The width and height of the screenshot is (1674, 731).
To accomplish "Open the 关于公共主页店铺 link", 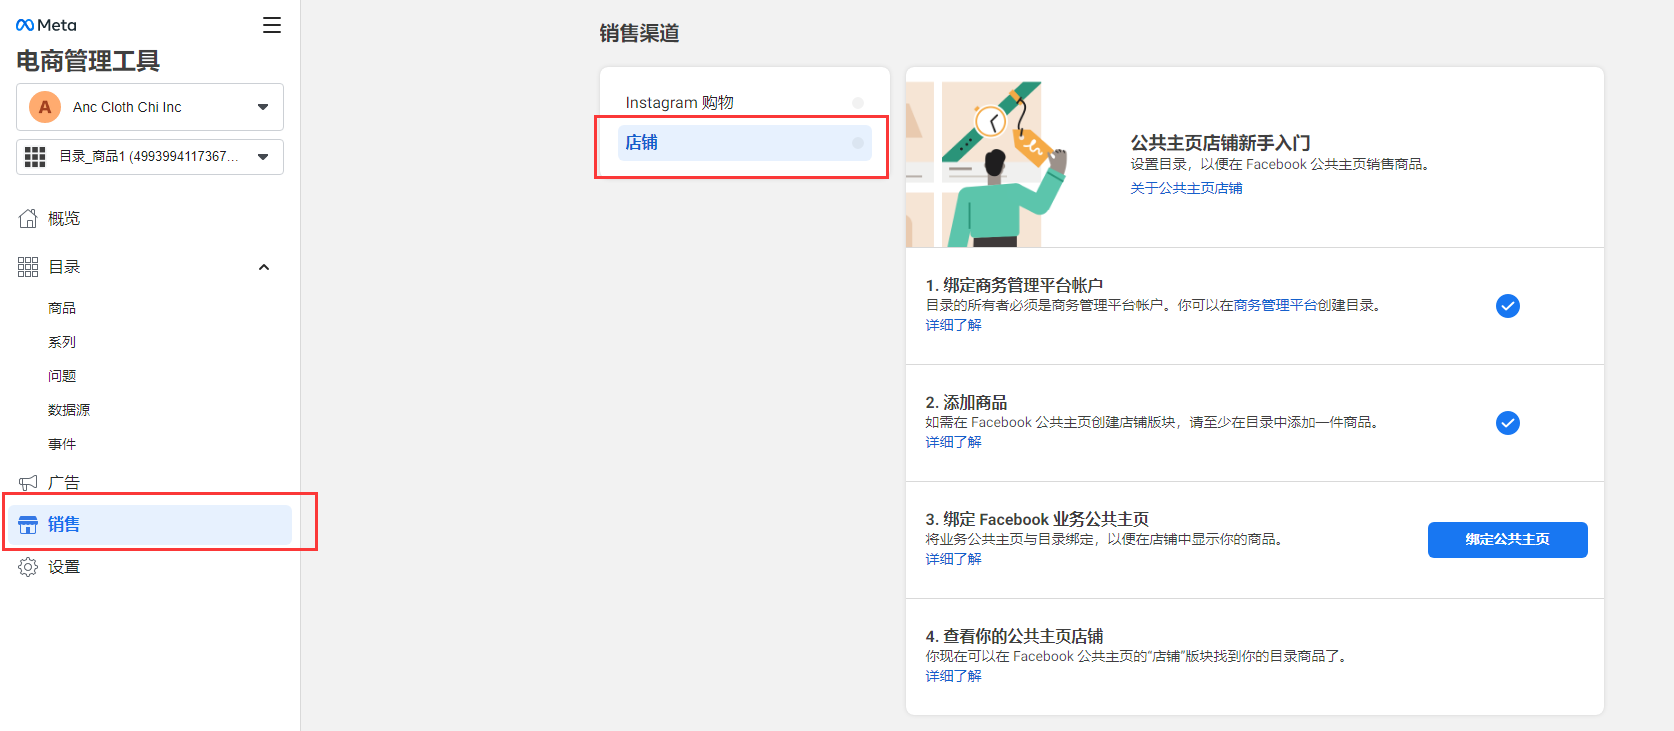I will pos(1186,188).
